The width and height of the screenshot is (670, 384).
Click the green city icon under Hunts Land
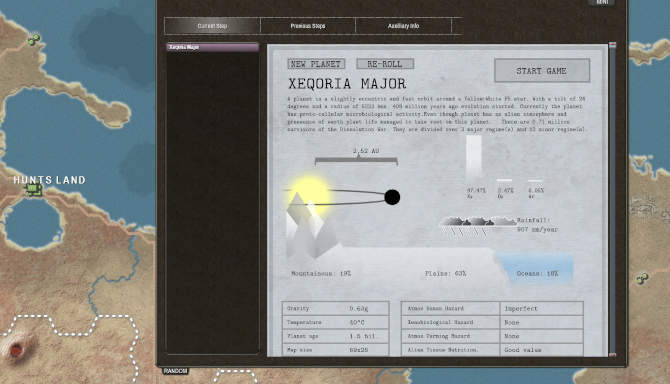pos(34,190)
